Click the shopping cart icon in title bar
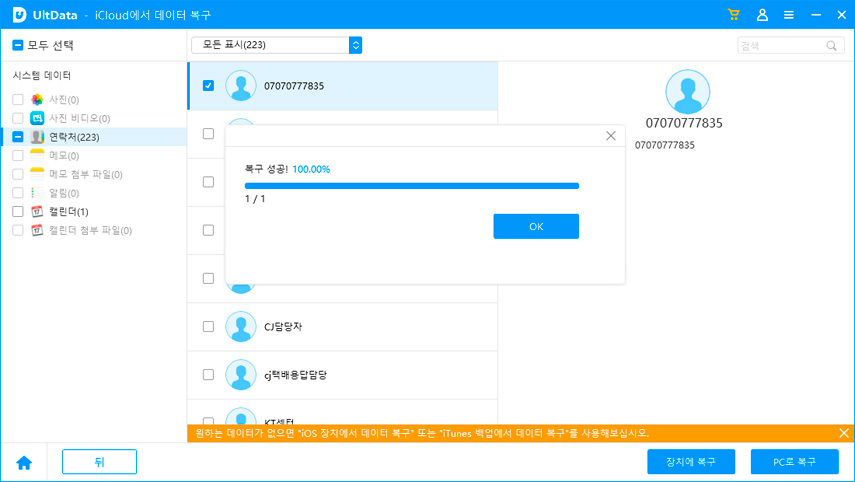 coord(734,15)
